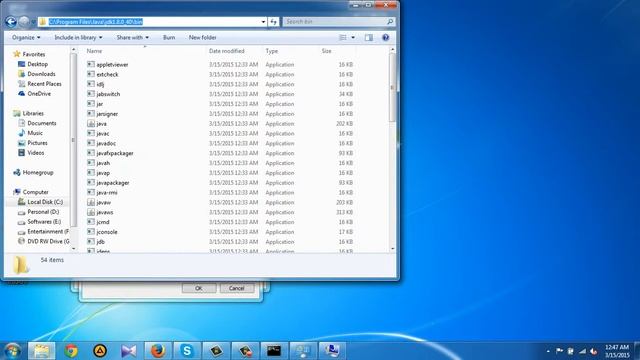Viewport: 640px width, 360px height.
Task: Click the Back navigation arrow
Action: tap(11, 22)
